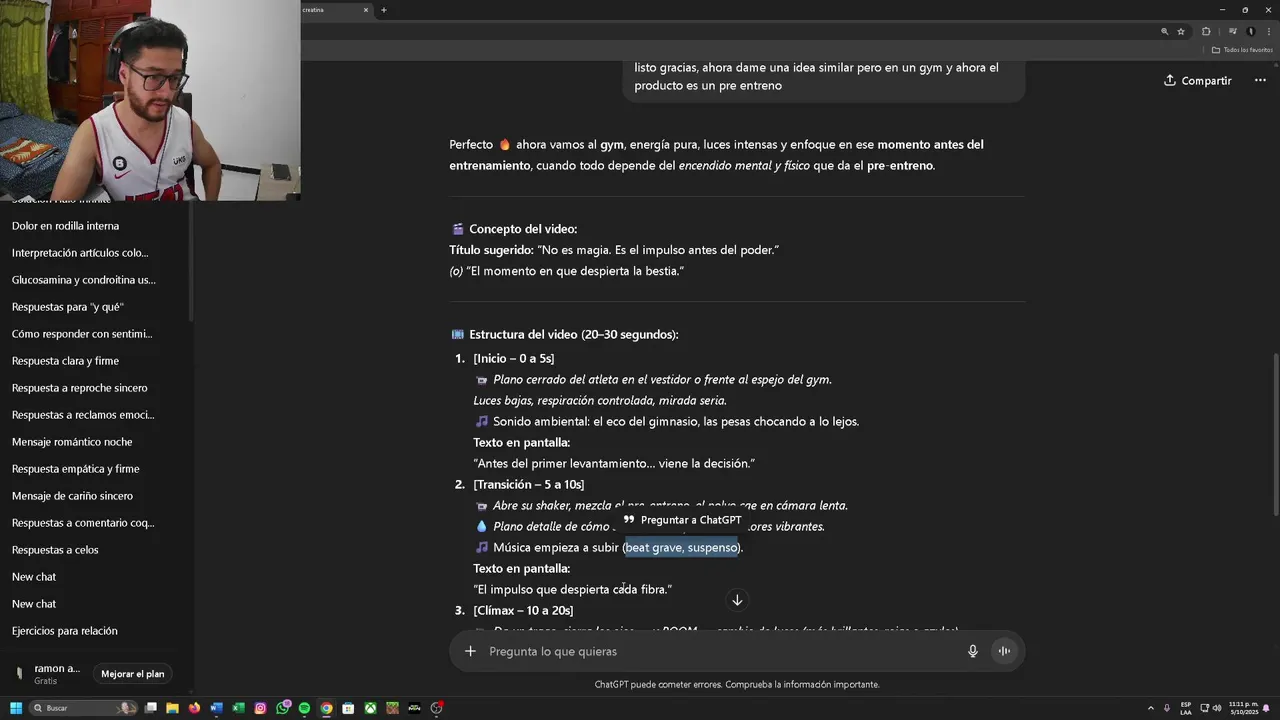Open the Chrome three-dot menu

coord(1267,31)
